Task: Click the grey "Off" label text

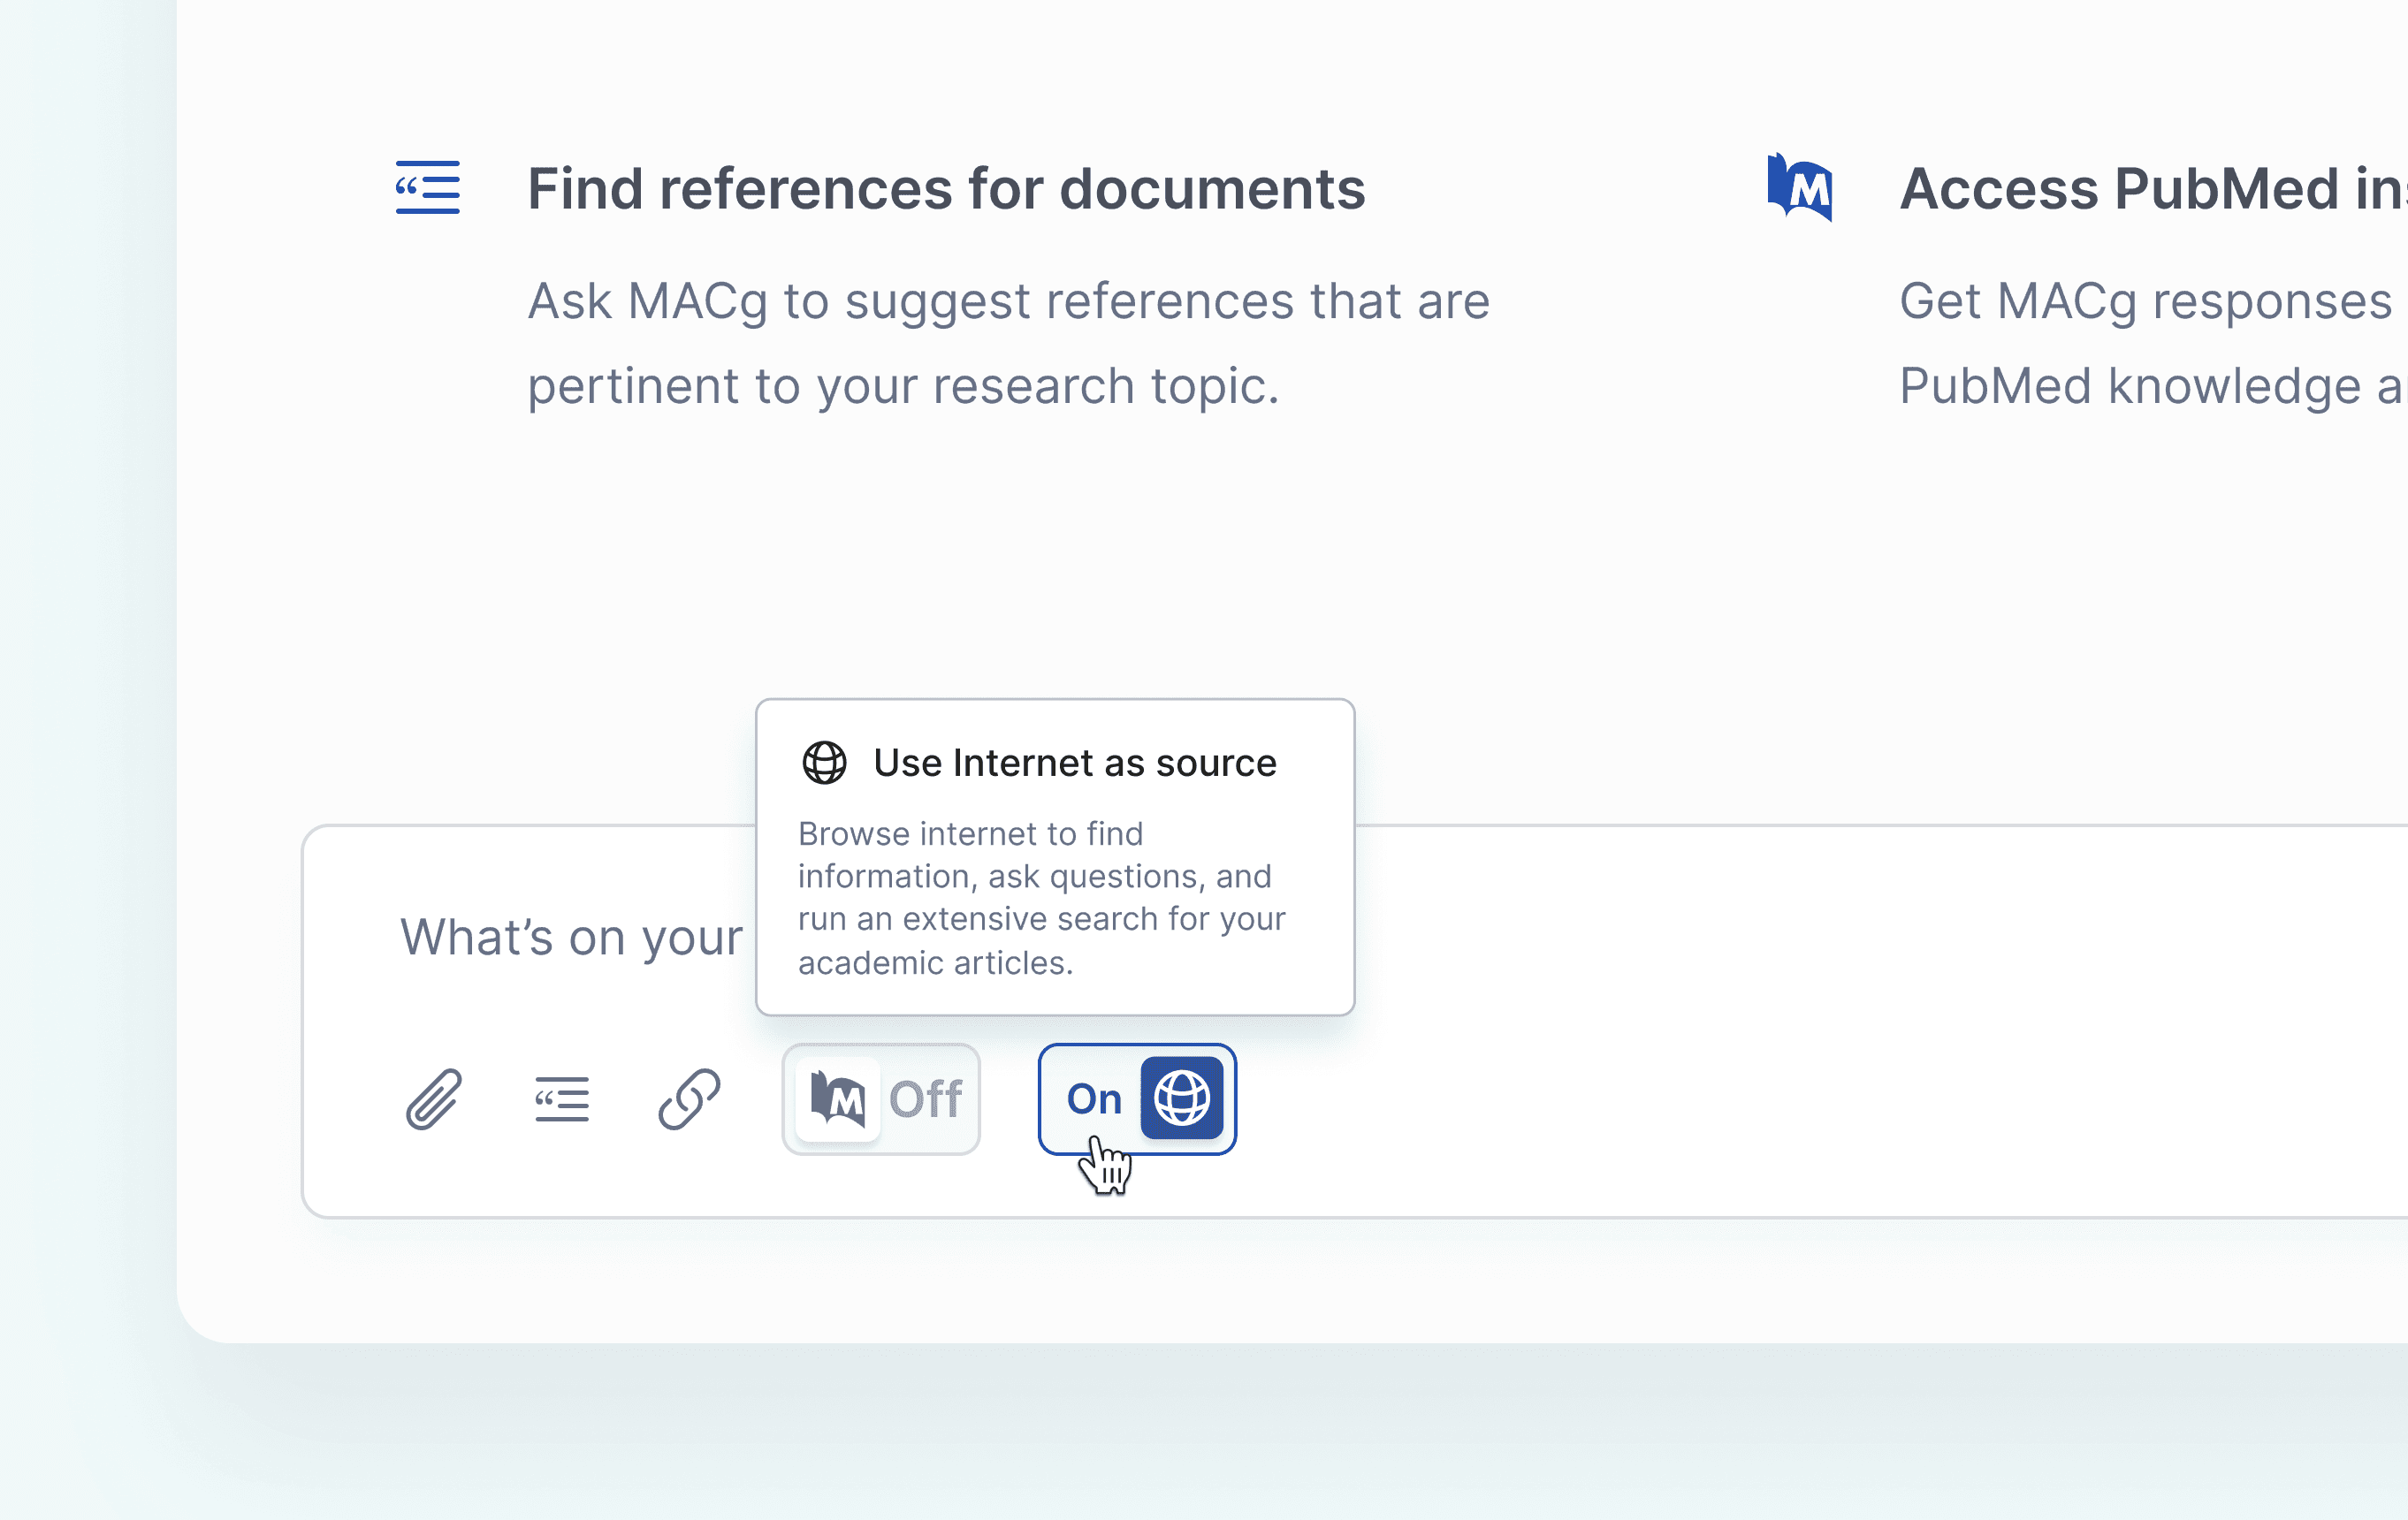Action: (926, 1099)
